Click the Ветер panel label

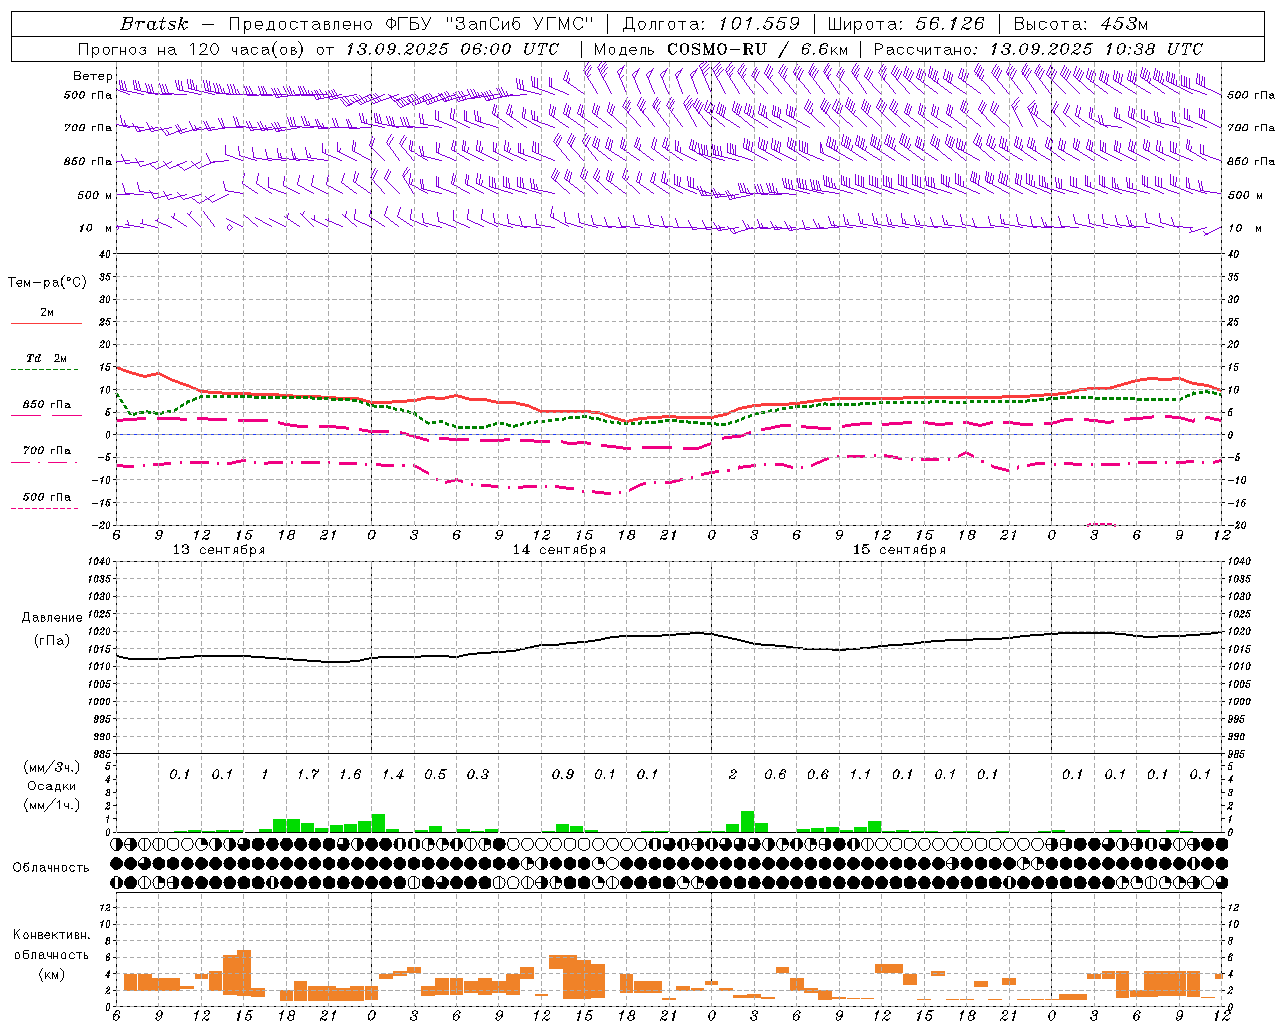(x=93, y=76)
